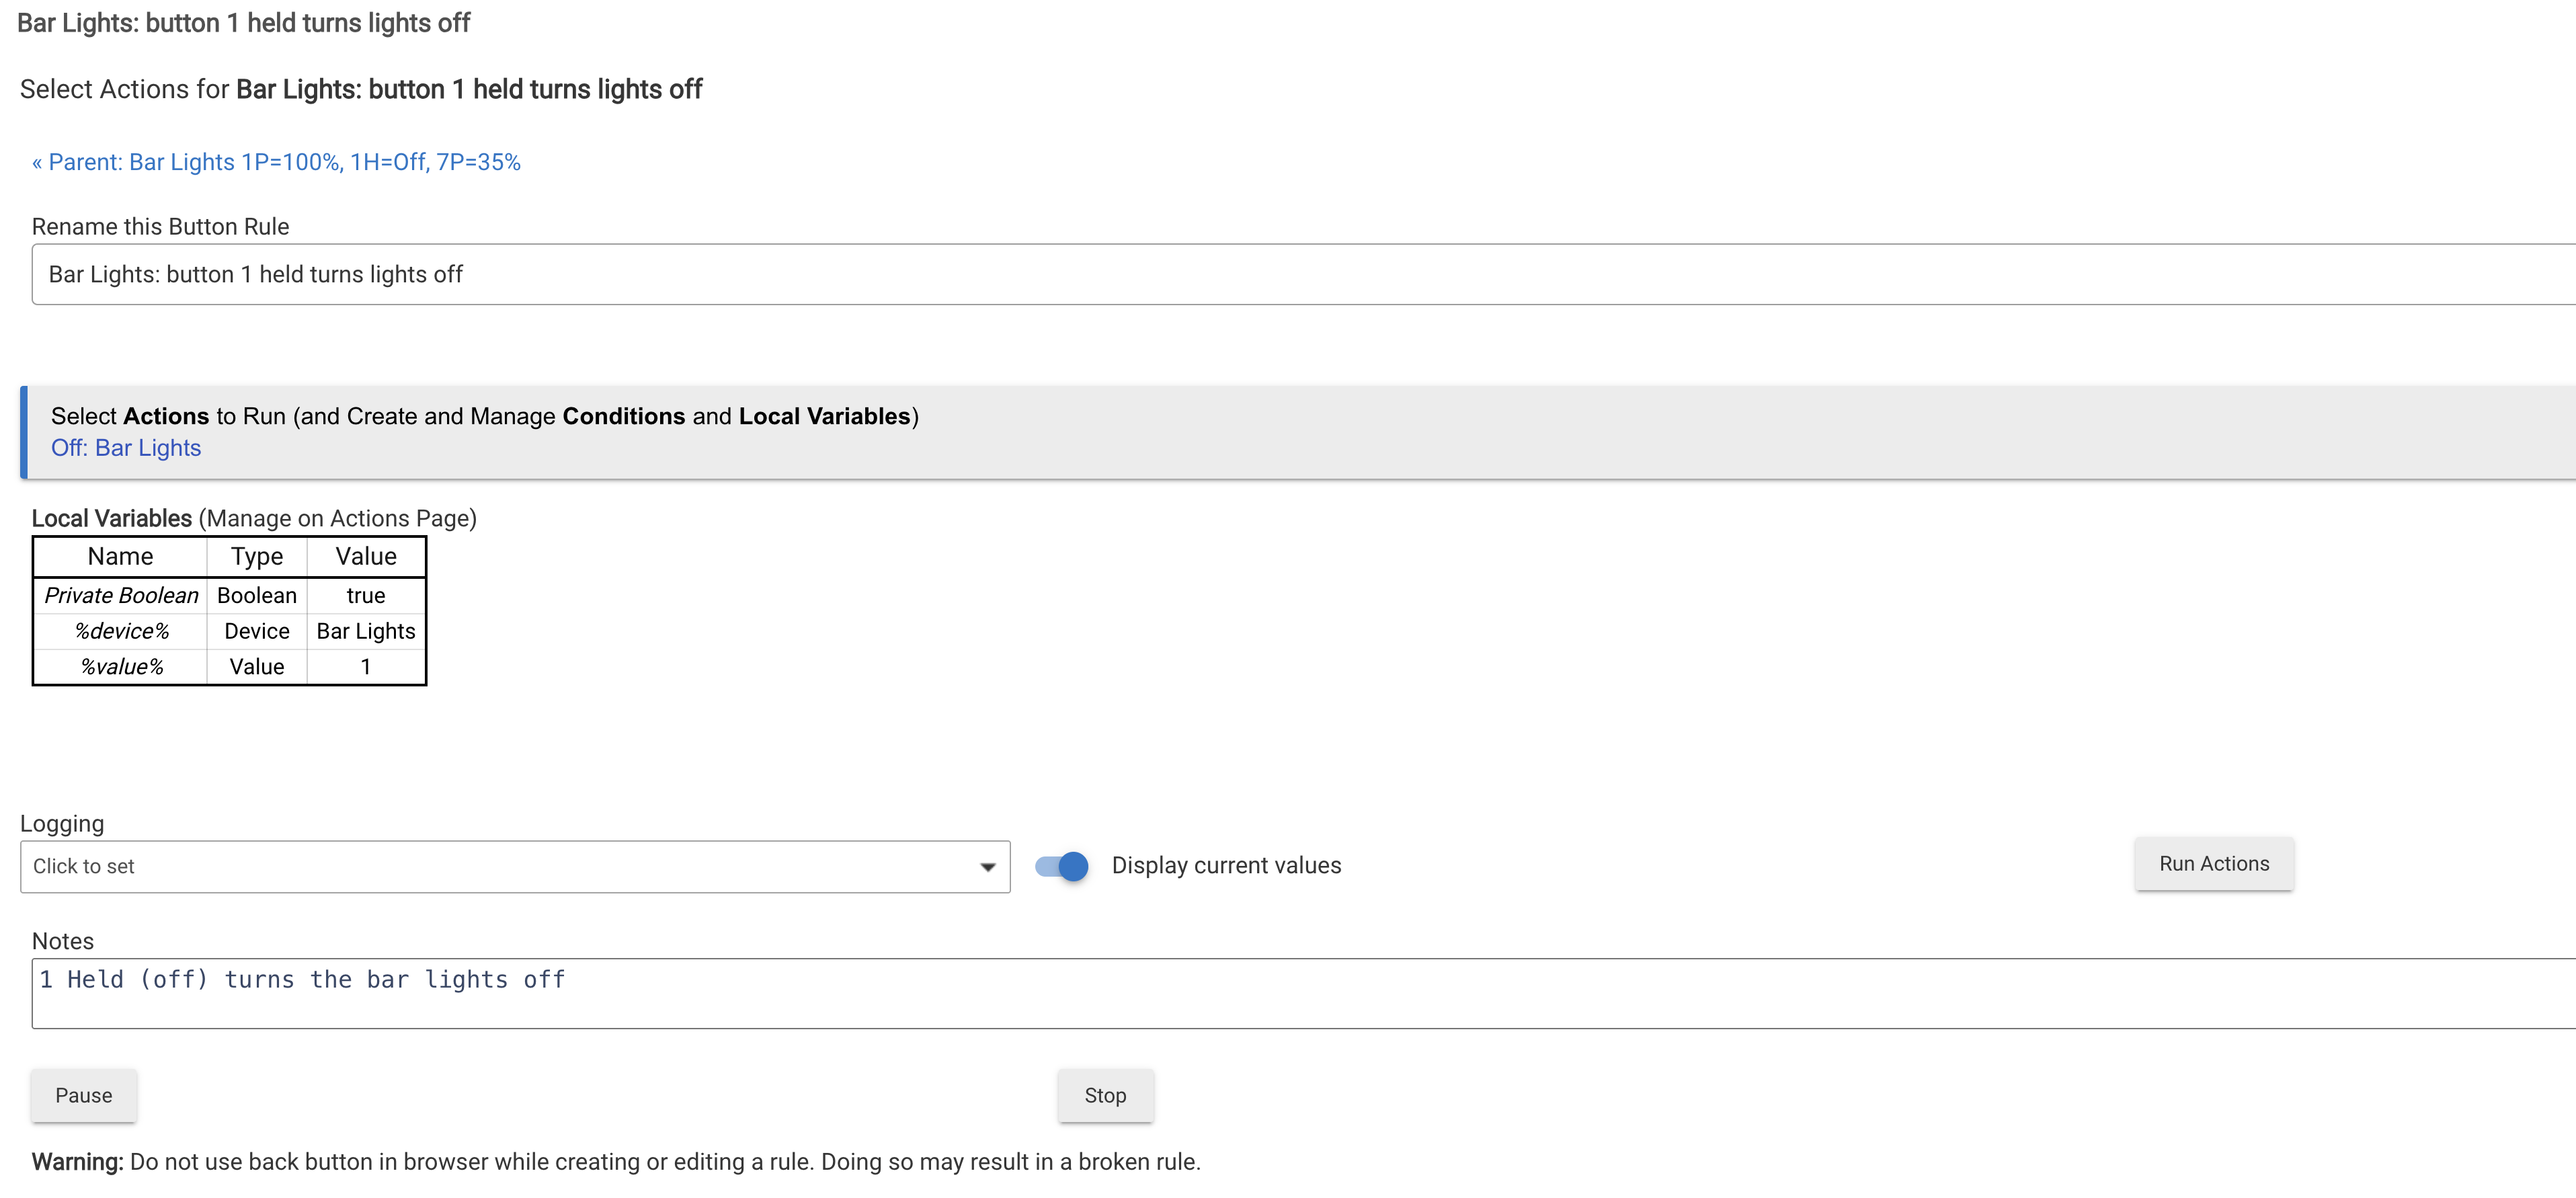Toggle Display current values switch
The height and width of the screenshot is (1198, 2576).
[1062, 866]
